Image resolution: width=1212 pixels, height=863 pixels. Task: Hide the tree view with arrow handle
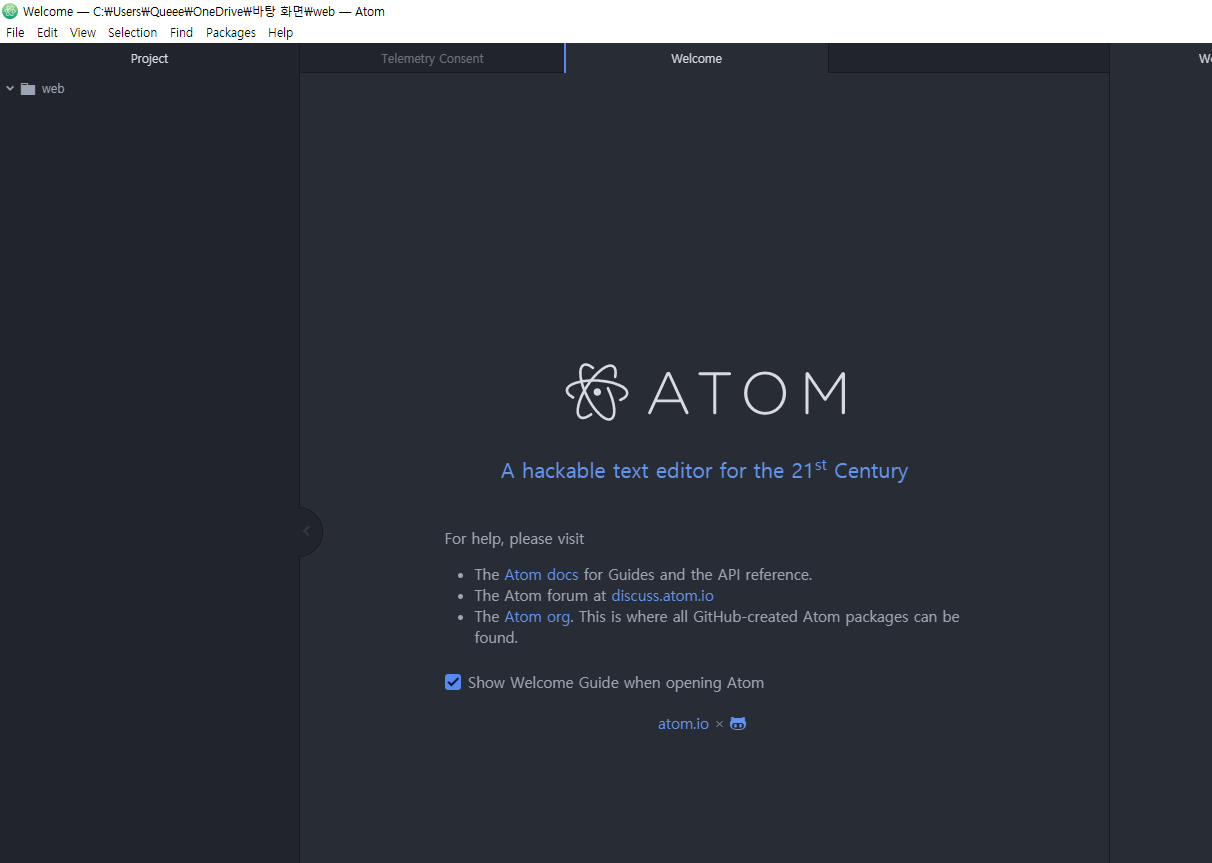tap(309, 531)
